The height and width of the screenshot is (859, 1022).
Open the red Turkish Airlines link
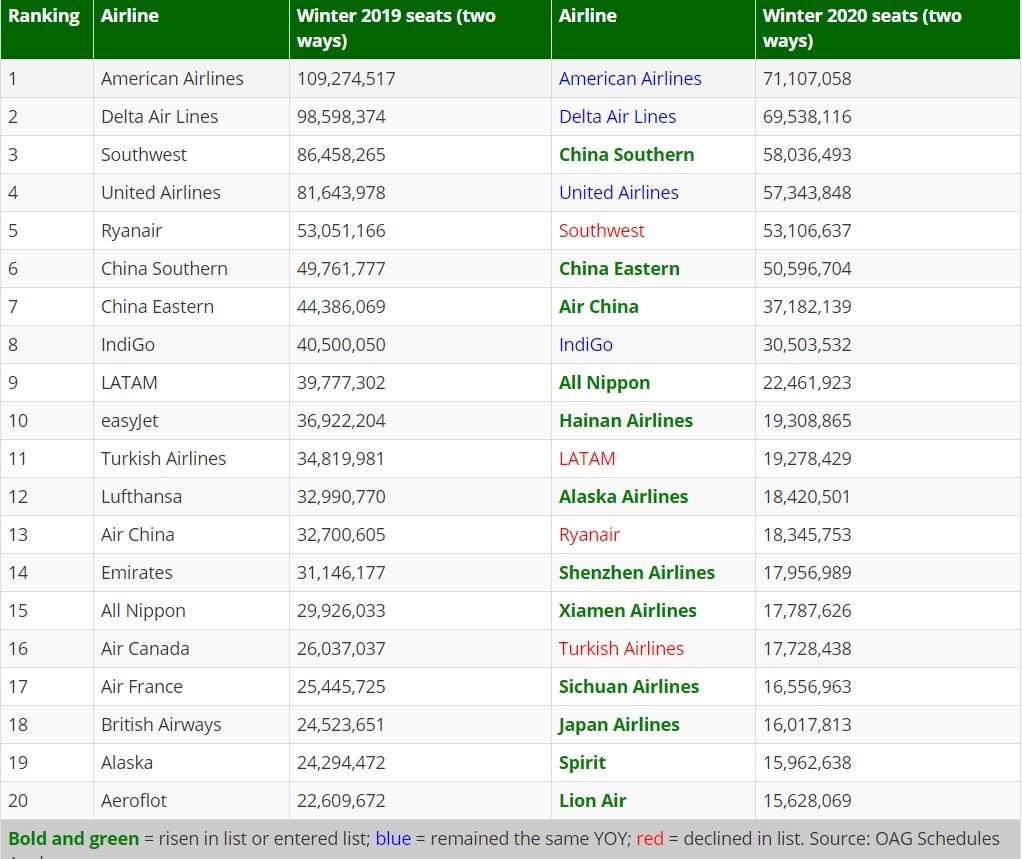coord(621,649)
